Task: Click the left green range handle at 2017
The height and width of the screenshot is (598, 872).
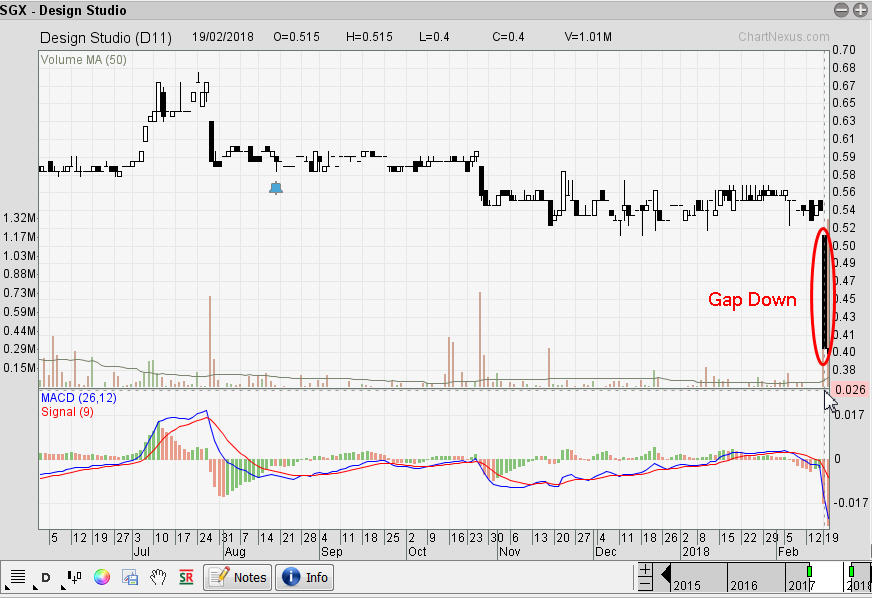Action: [810, 571]
